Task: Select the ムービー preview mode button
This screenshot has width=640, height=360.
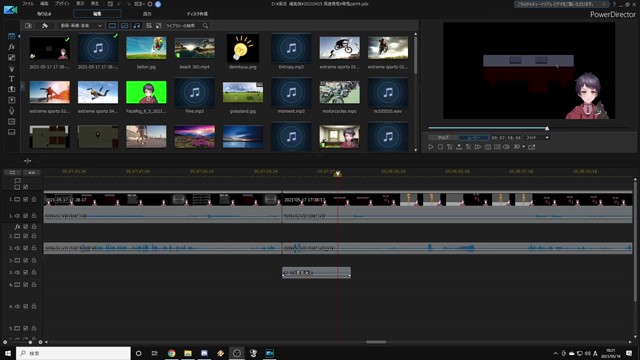Action: [x=473, y=138]
